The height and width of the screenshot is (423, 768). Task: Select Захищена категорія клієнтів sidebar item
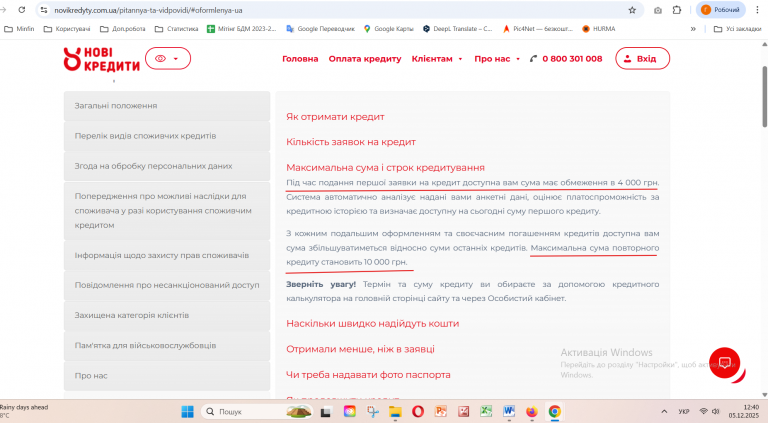pos(167,315)
